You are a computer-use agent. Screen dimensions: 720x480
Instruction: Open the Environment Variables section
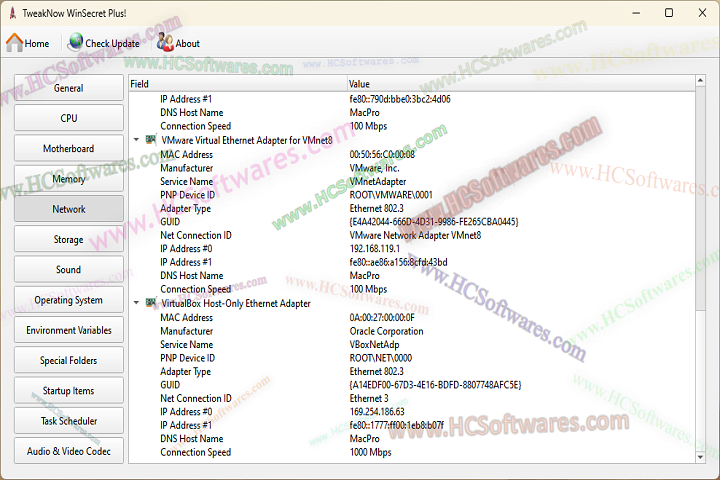point(69,330)
